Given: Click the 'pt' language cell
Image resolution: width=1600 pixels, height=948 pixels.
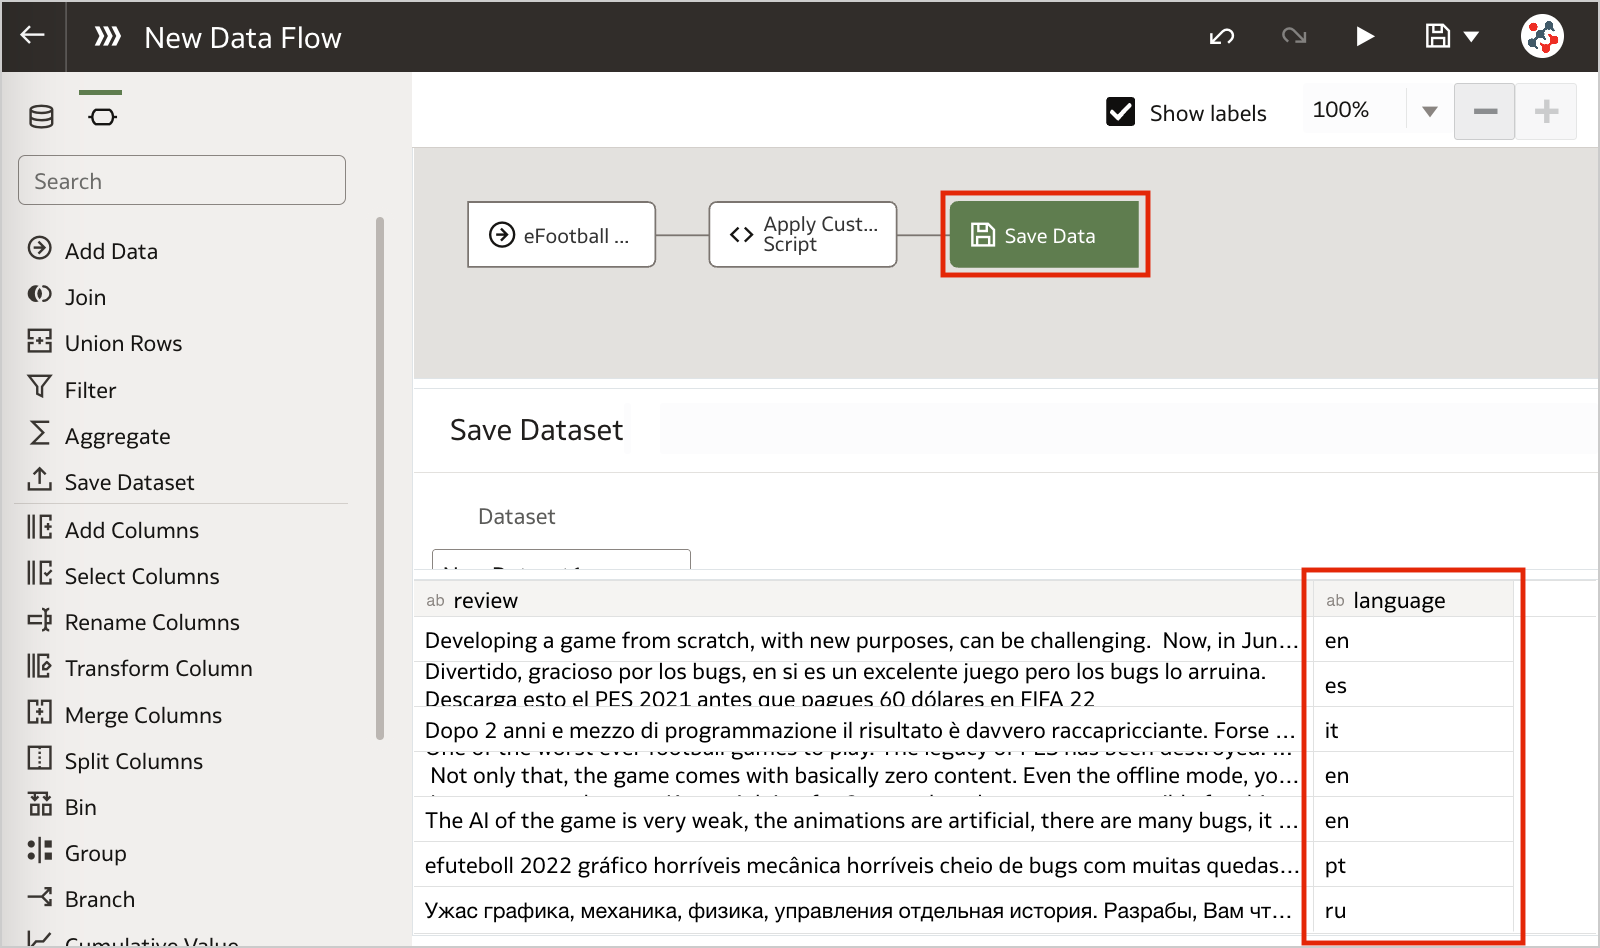Looking at the screenshot, I should (x=1413, y=865).
